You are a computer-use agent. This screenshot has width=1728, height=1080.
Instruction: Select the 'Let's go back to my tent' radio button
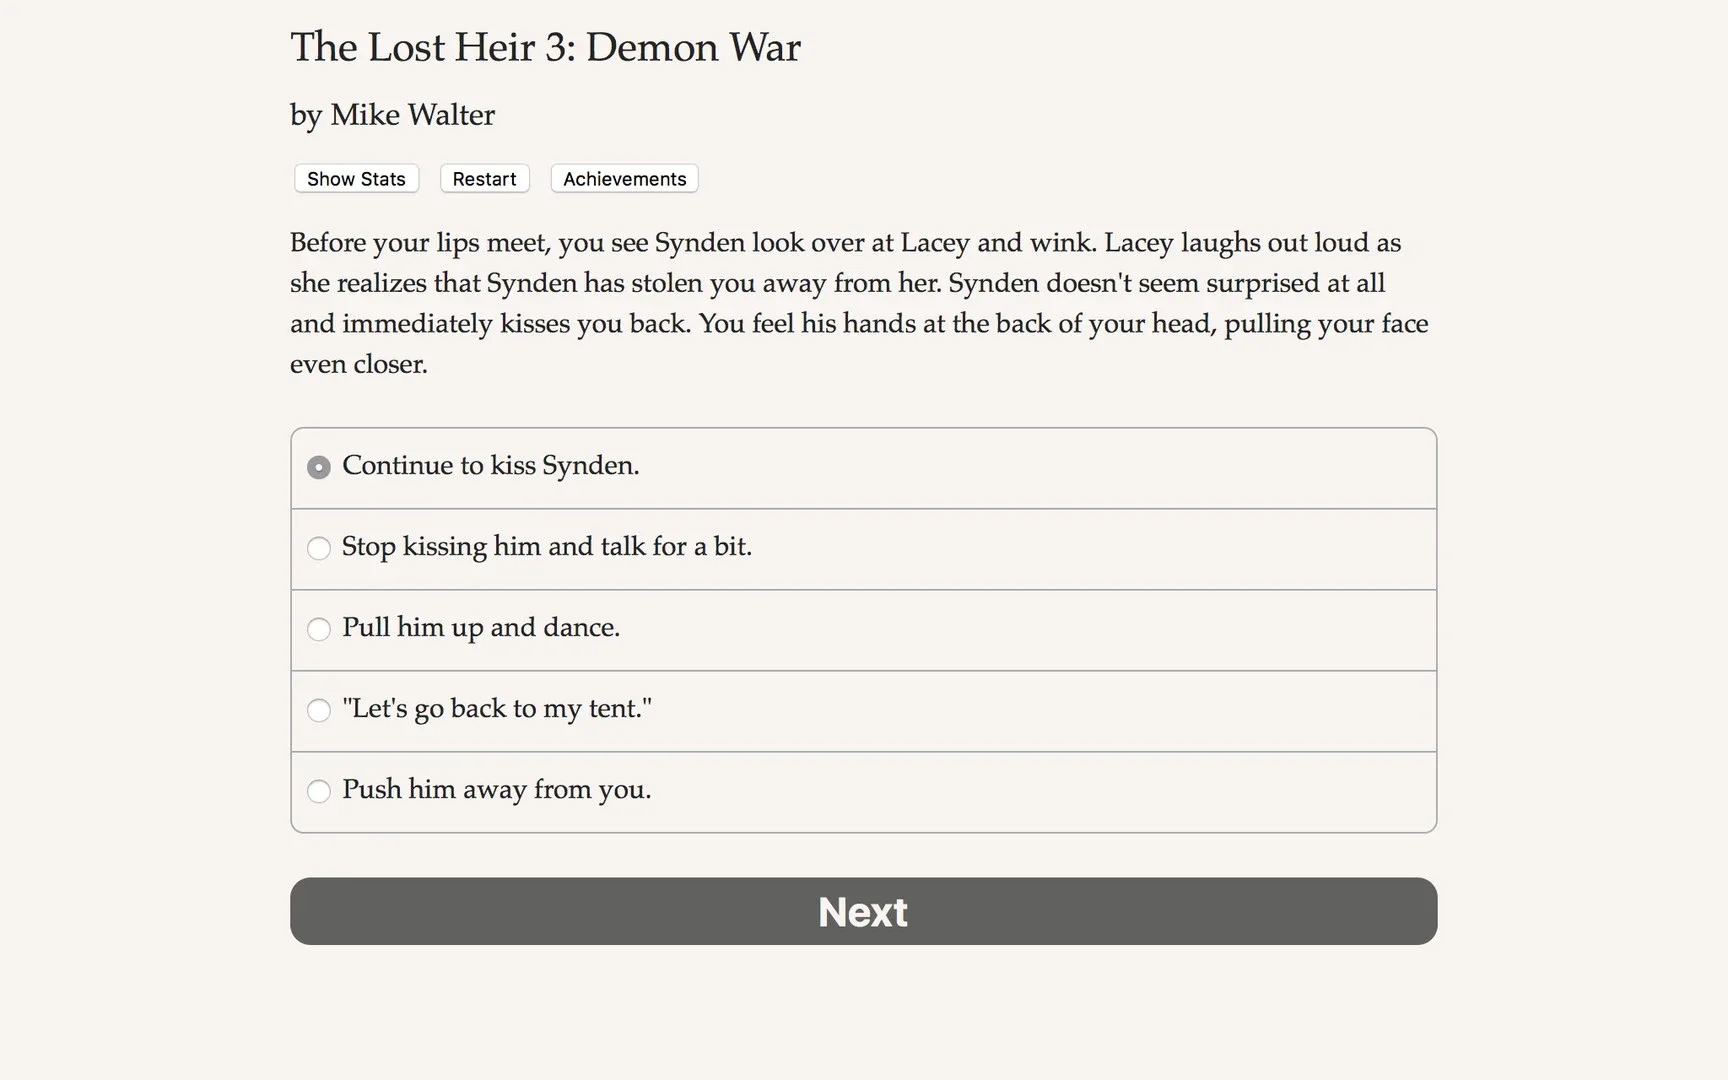point(319,710)
